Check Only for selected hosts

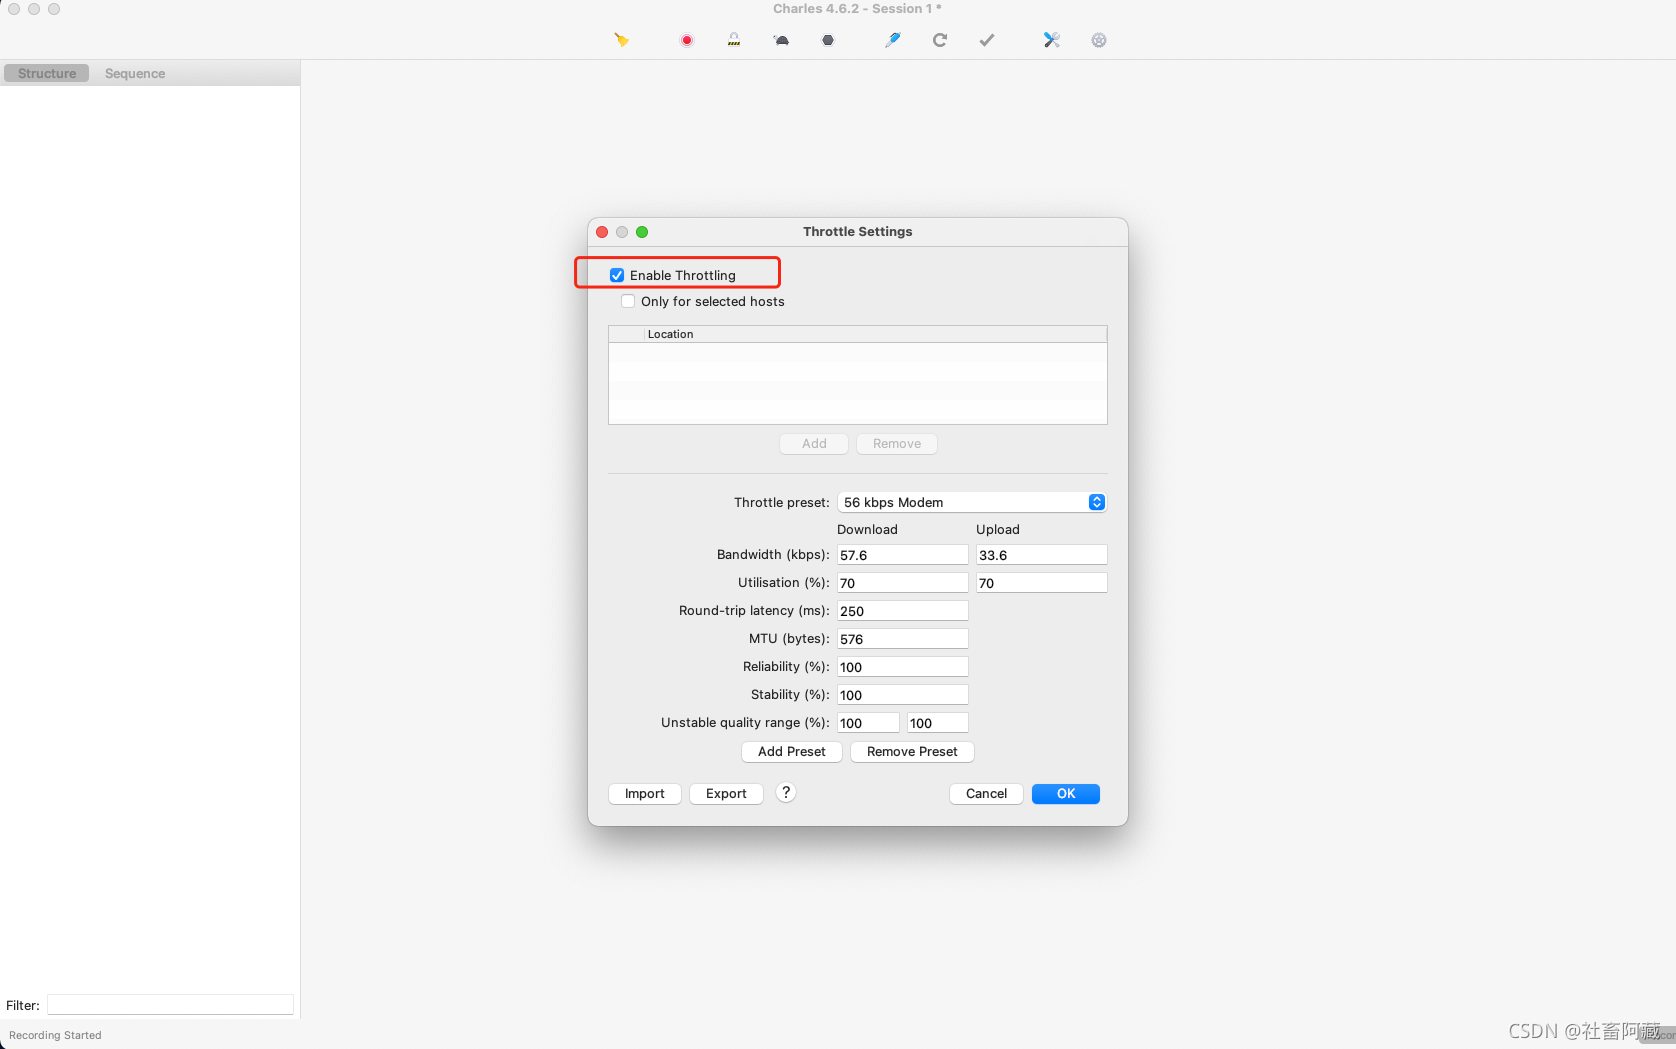click(x=628, y=301)
